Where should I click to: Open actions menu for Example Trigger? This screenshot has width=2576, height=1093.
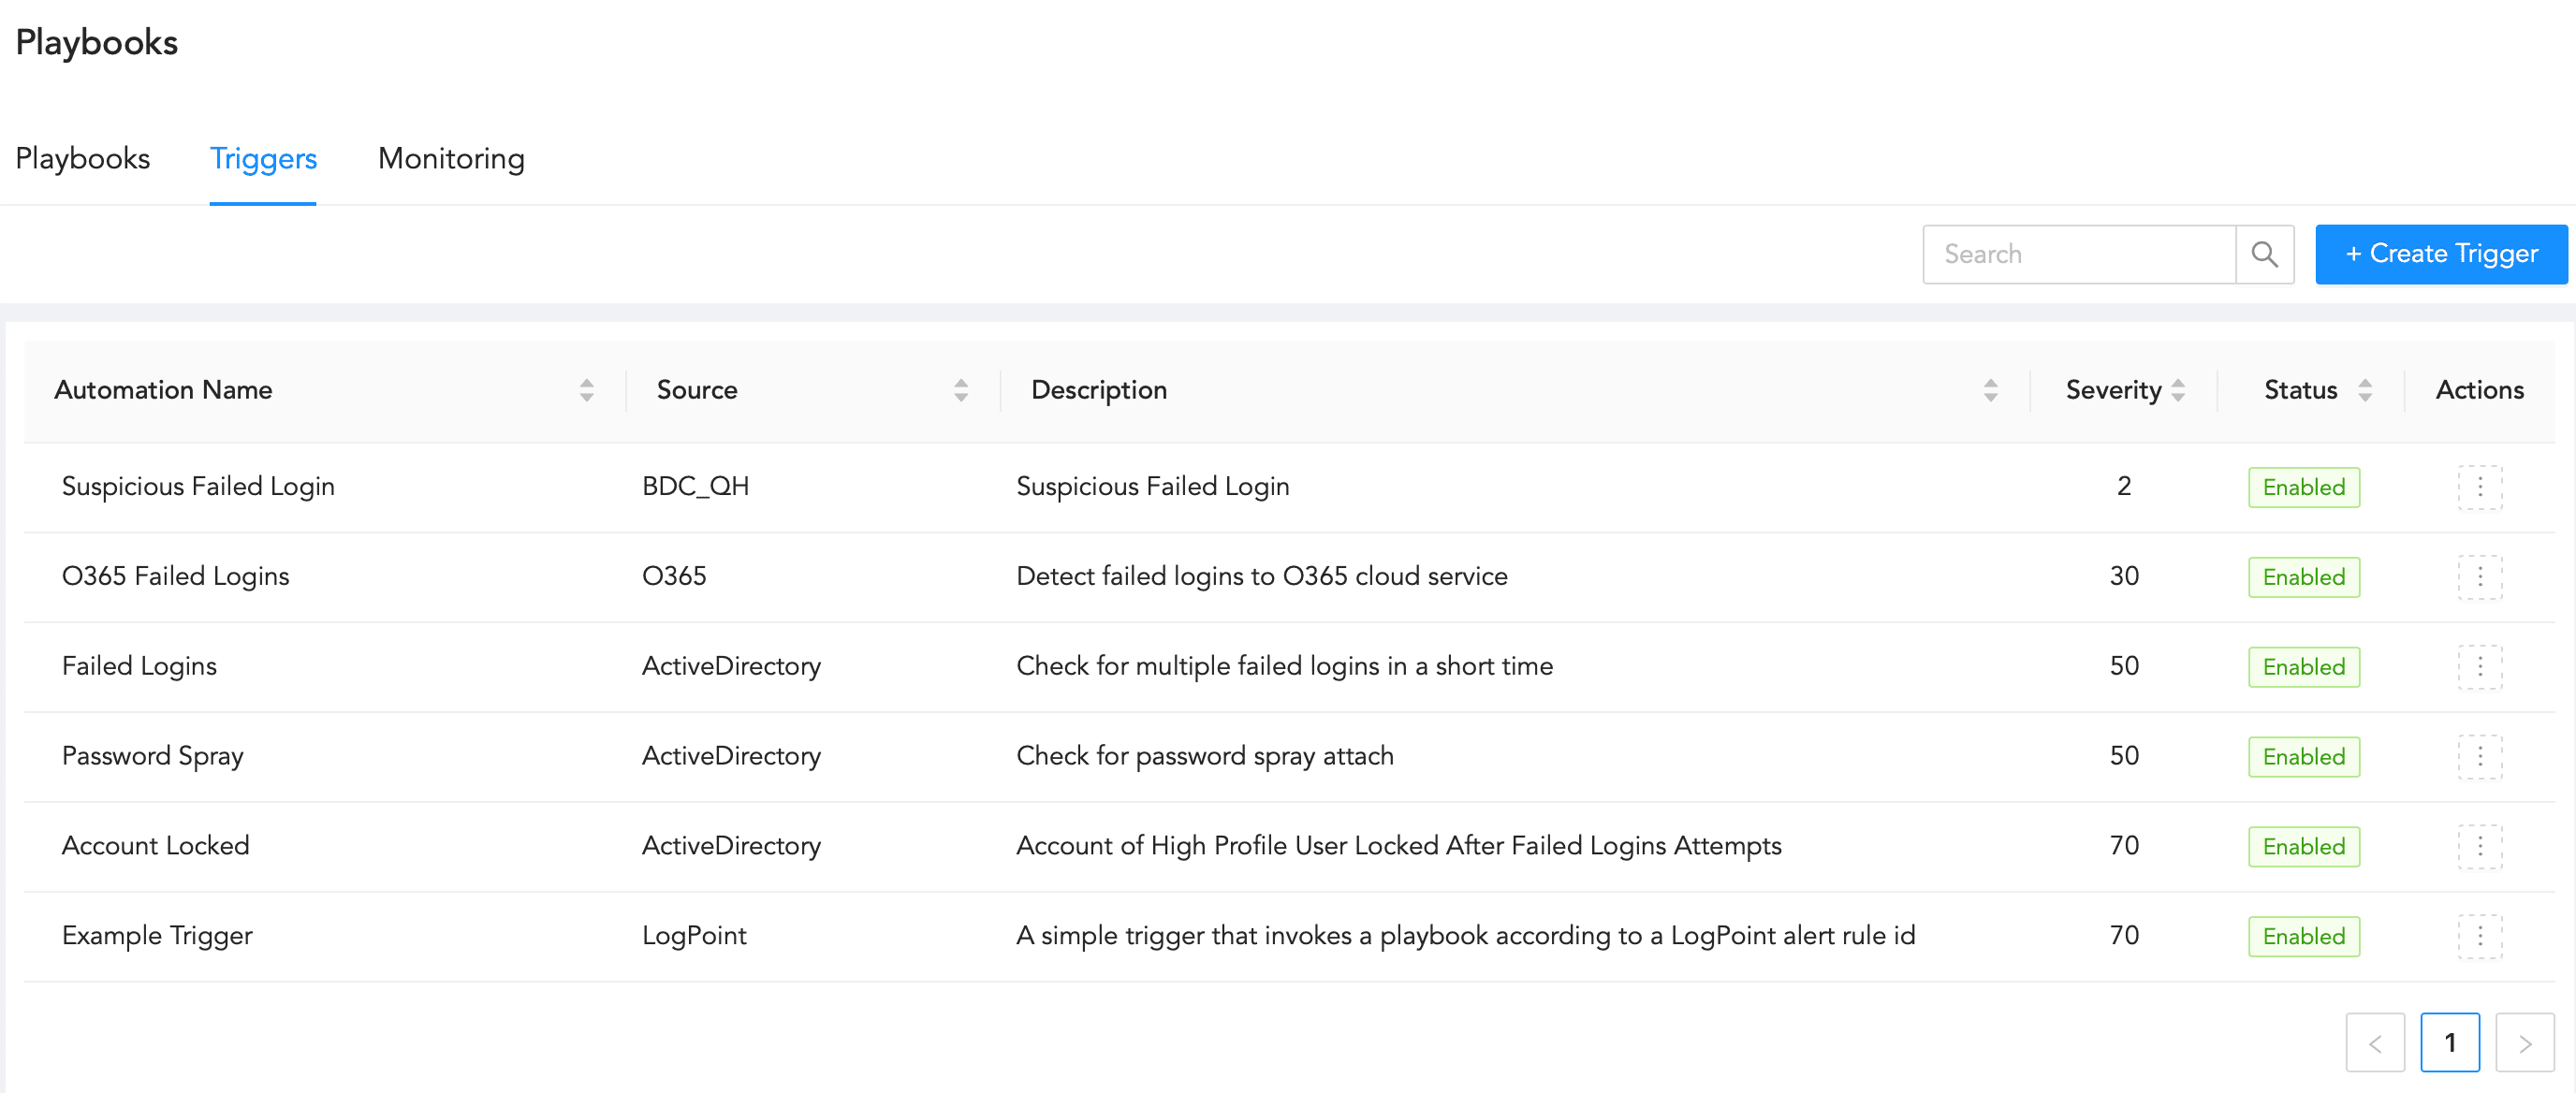[2479, 937]
